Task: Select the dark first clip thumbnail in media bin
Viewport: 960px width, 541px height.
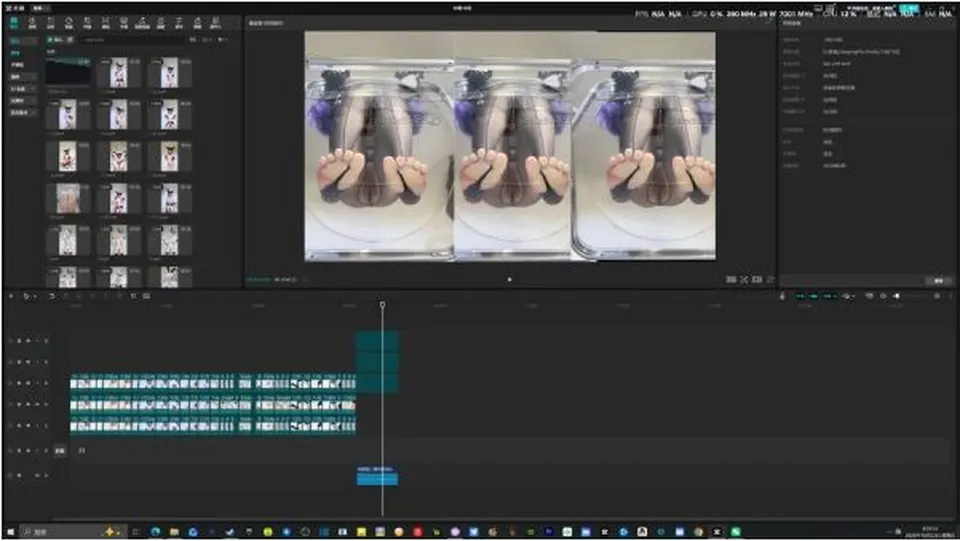Action: click(x=68, y=73)
